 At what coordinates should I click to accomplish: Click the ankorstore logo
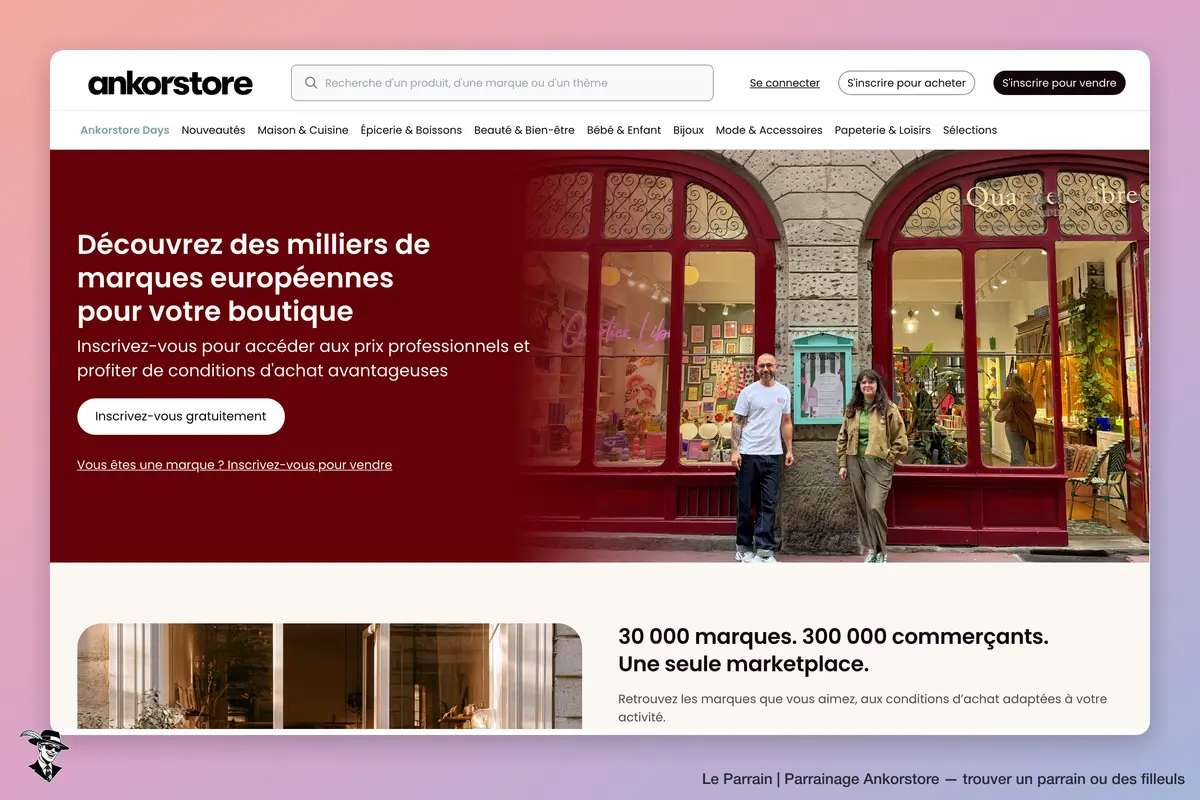pyautogui.click(x=170, y=83)
